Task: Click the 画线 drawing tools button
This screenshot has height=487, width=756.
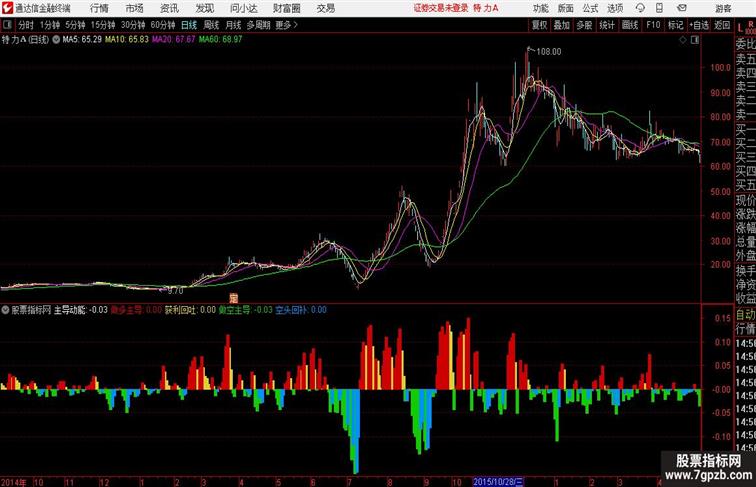Action: coord(630,25)
